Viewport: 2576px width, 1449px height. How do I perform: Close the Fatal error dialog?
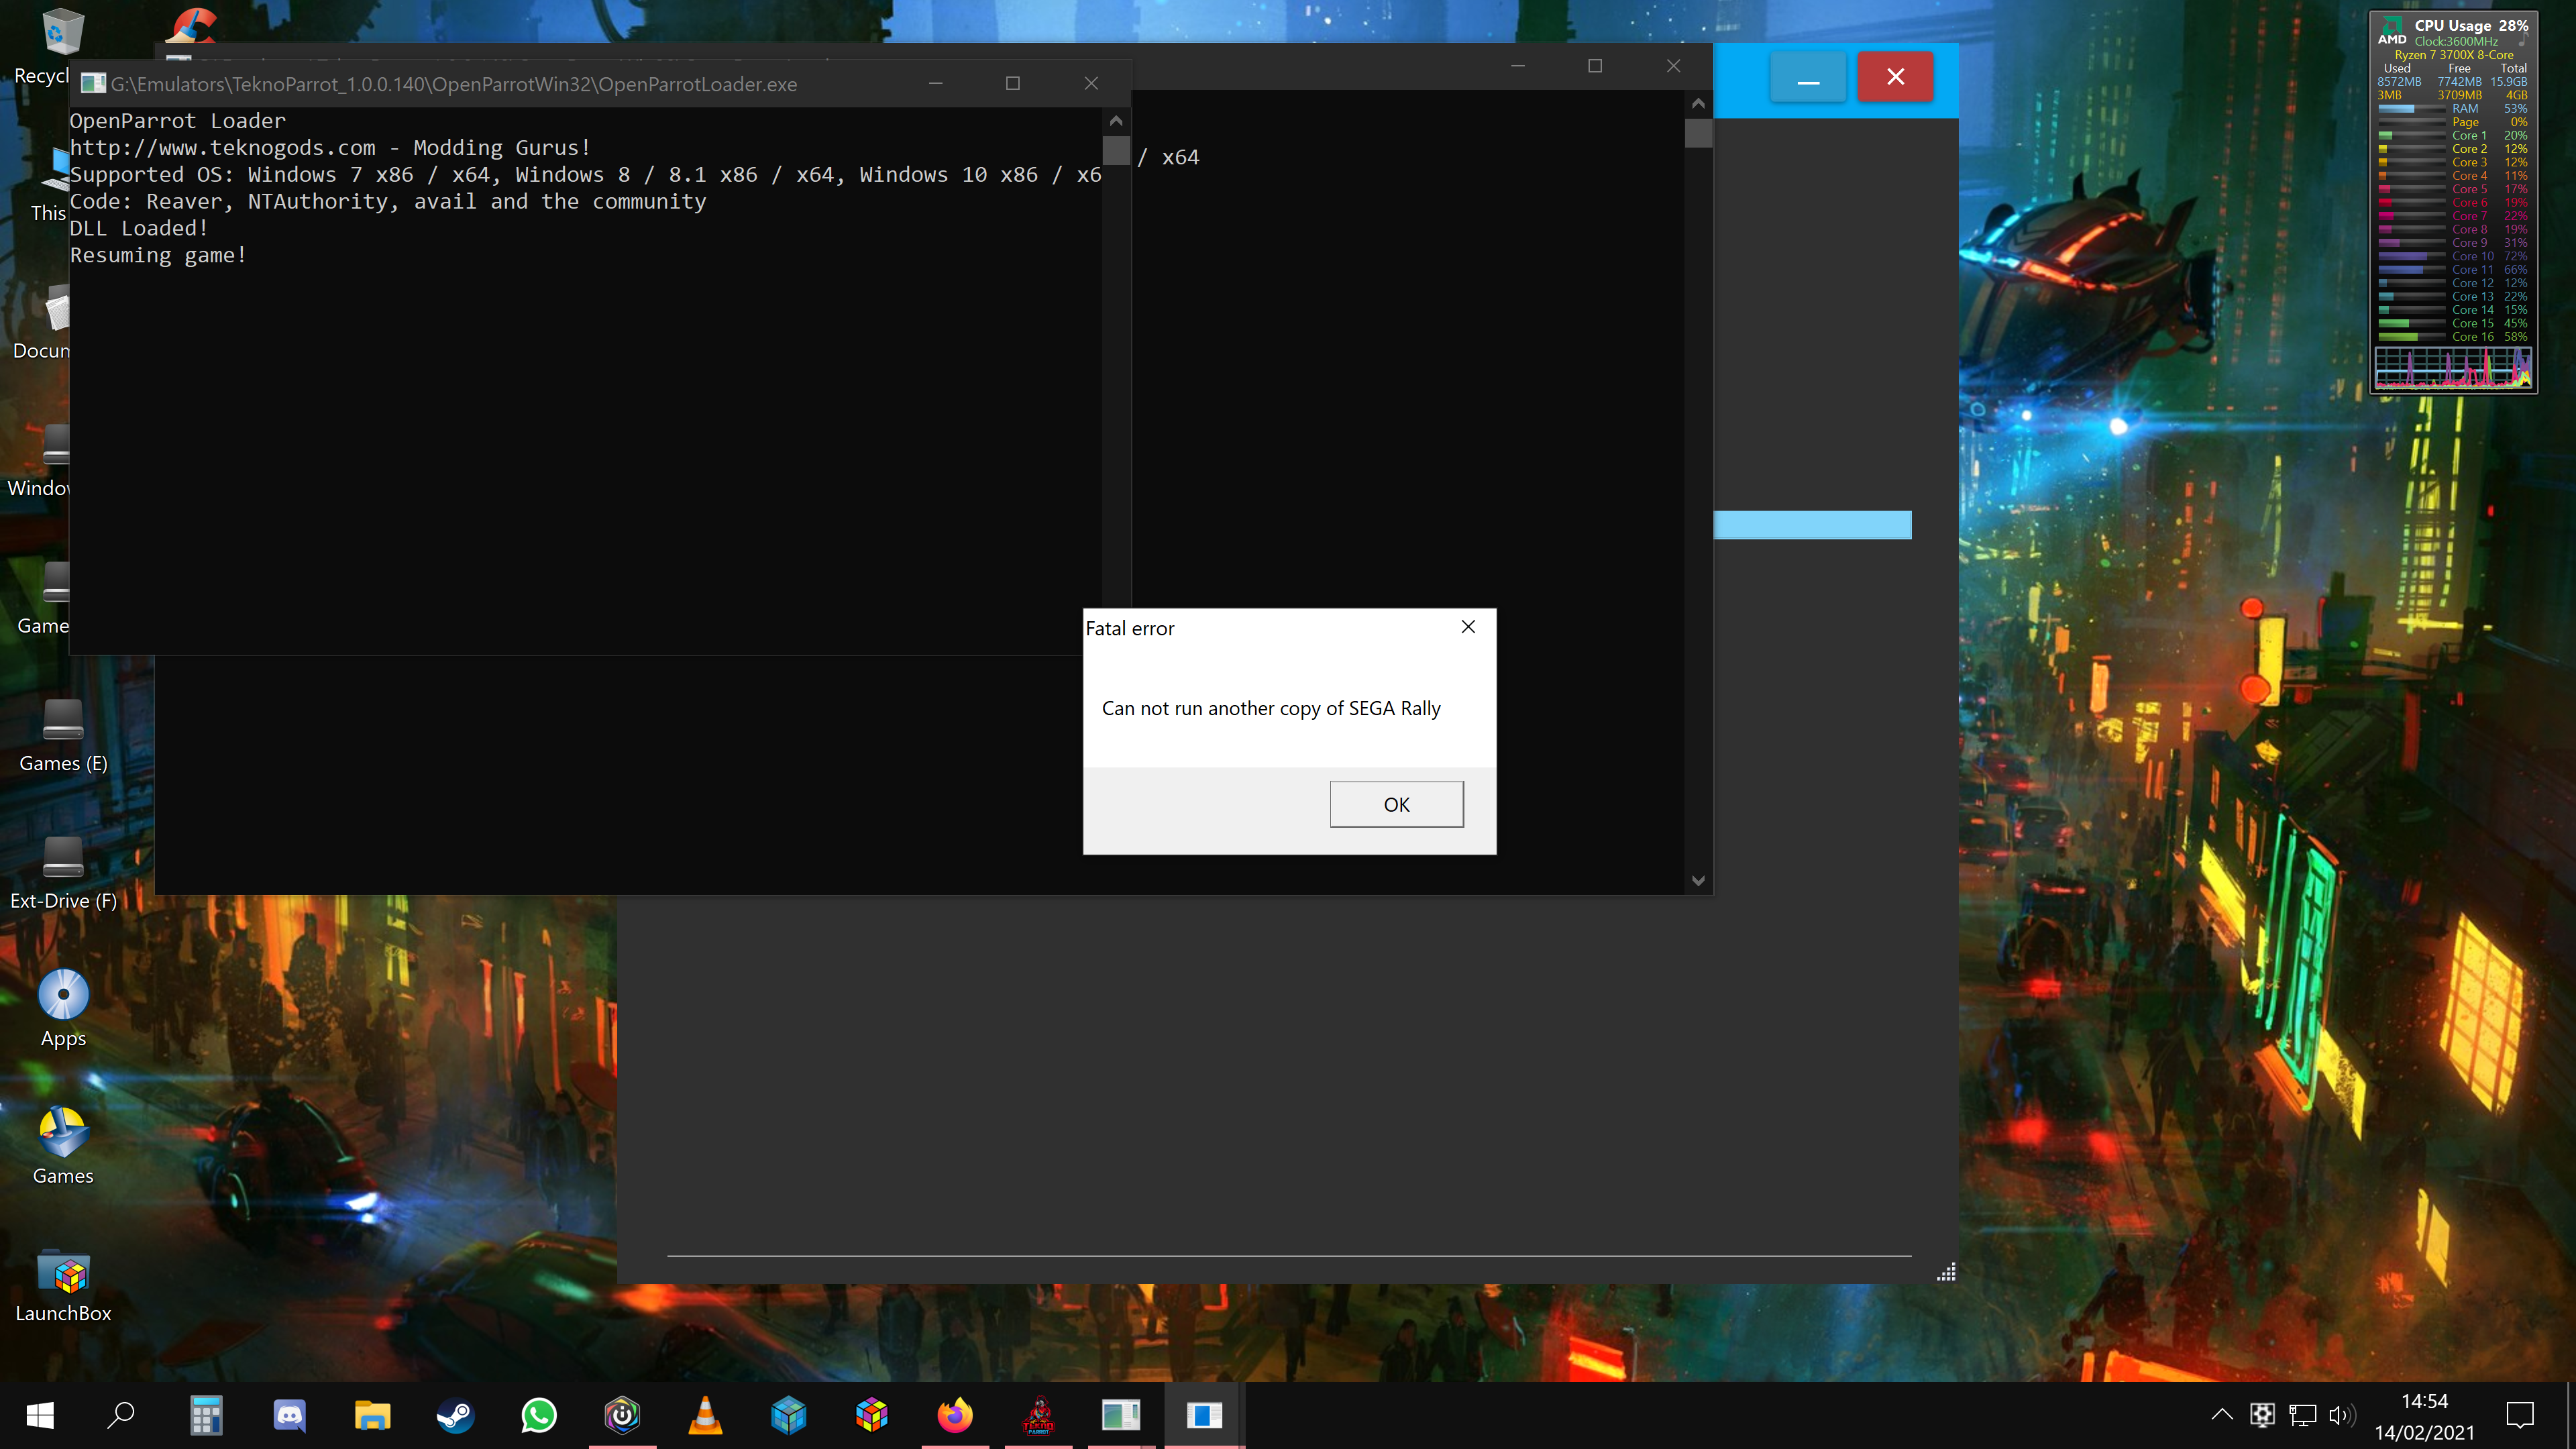[x=1468, y=627]
